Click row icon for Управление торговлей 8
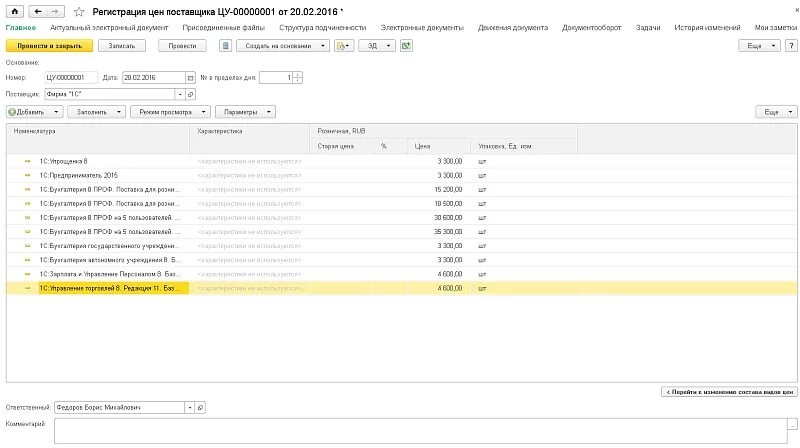 coord(28,288)
